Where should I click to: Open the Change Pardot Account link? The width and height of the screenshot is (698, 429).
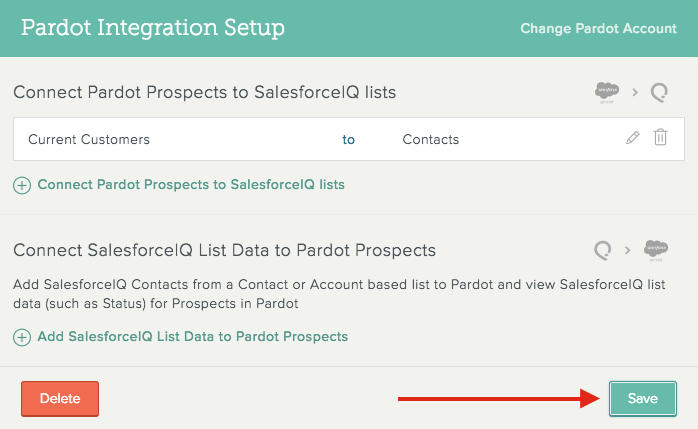[598, 28]
